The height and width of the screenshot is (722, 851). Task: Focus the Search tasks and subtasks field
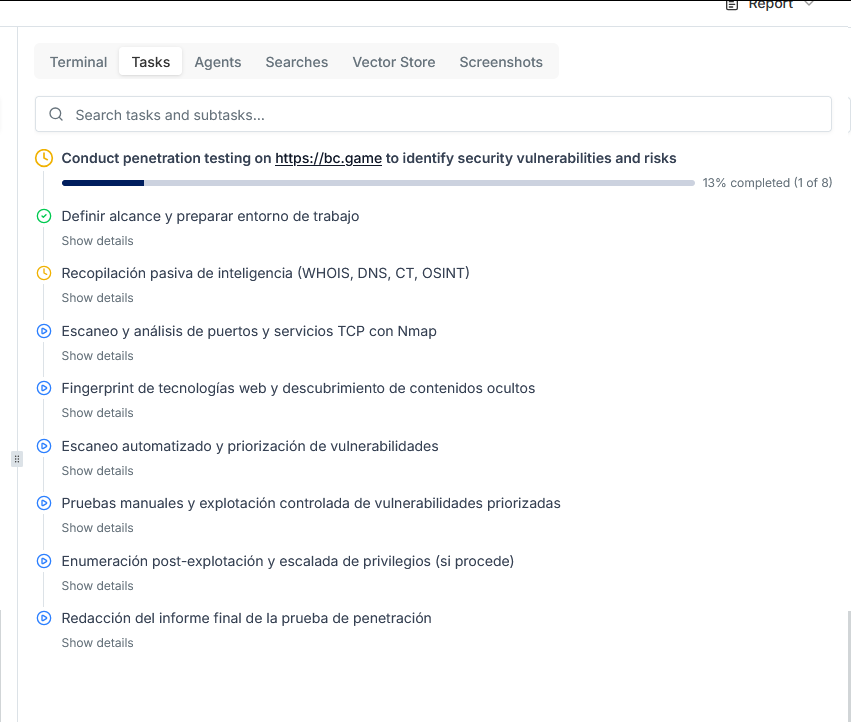coord(440,115)
